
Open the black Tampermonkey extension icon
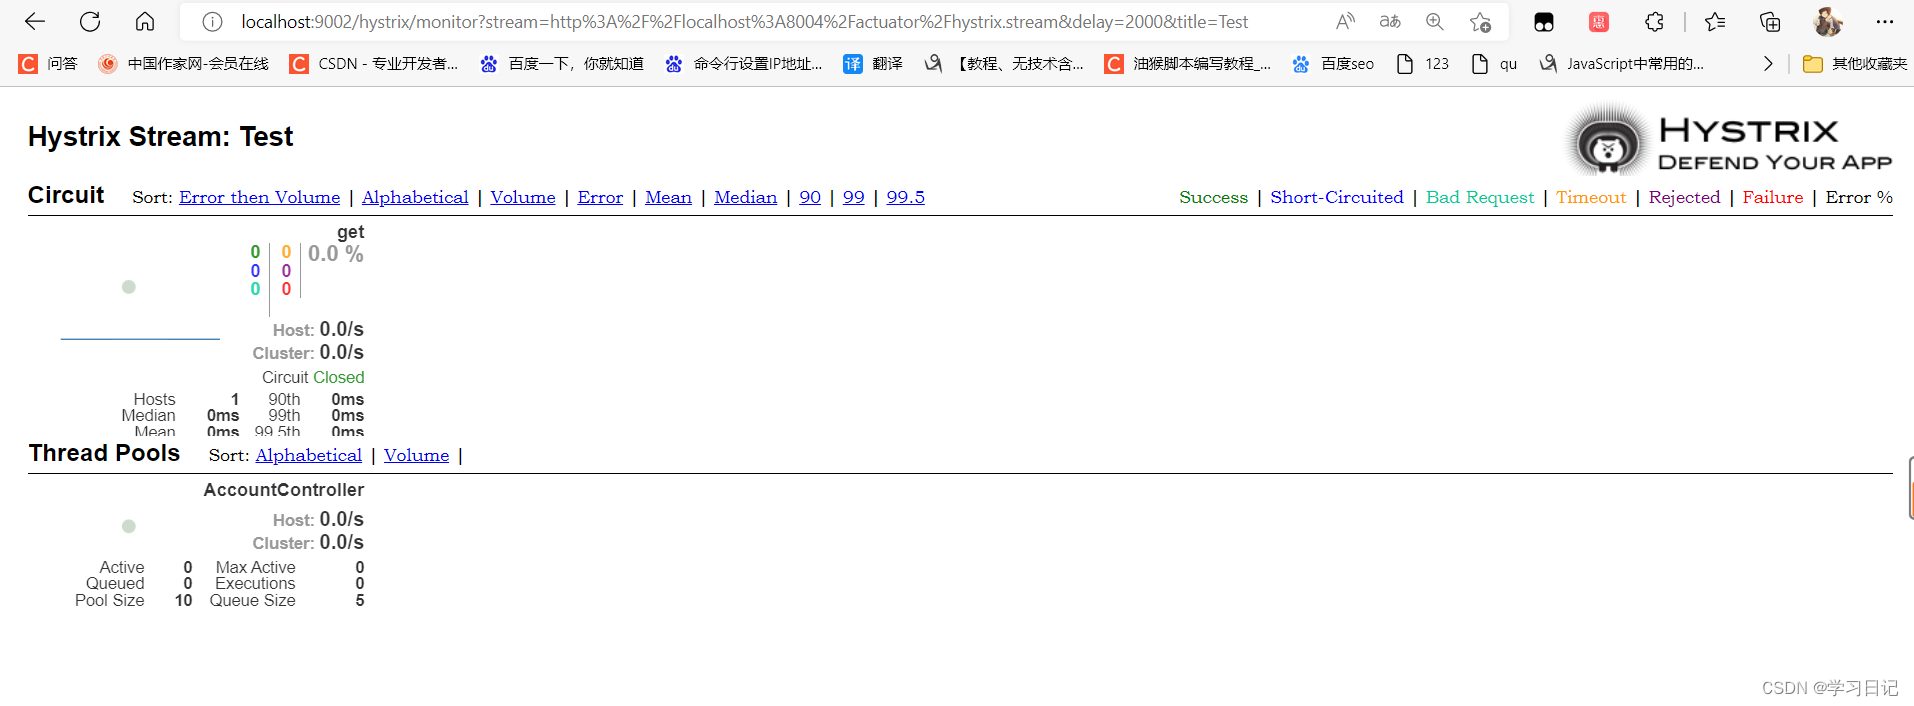point(1544,22)
